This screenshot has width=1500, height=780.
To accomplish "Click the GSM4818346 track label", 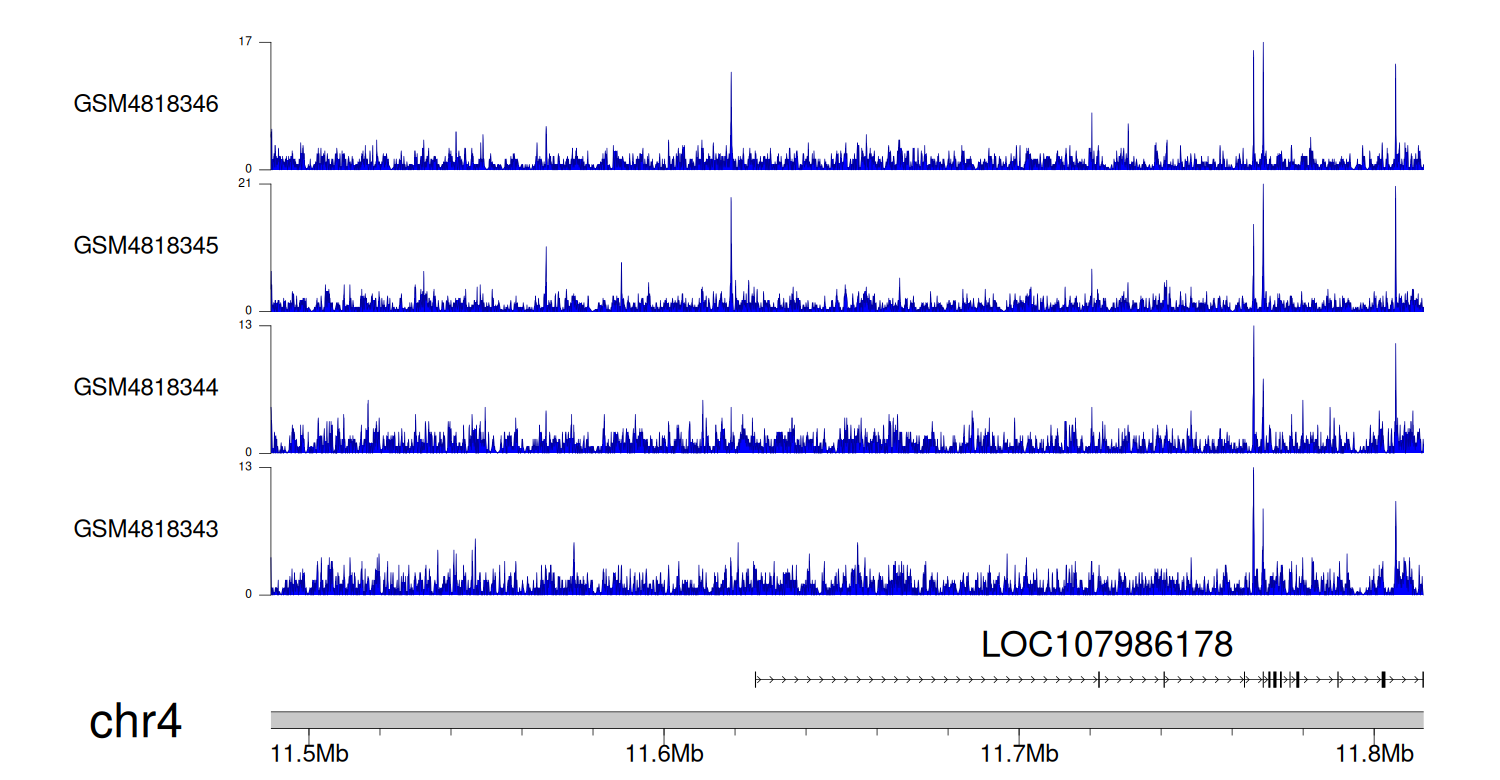I will [146, 104].
